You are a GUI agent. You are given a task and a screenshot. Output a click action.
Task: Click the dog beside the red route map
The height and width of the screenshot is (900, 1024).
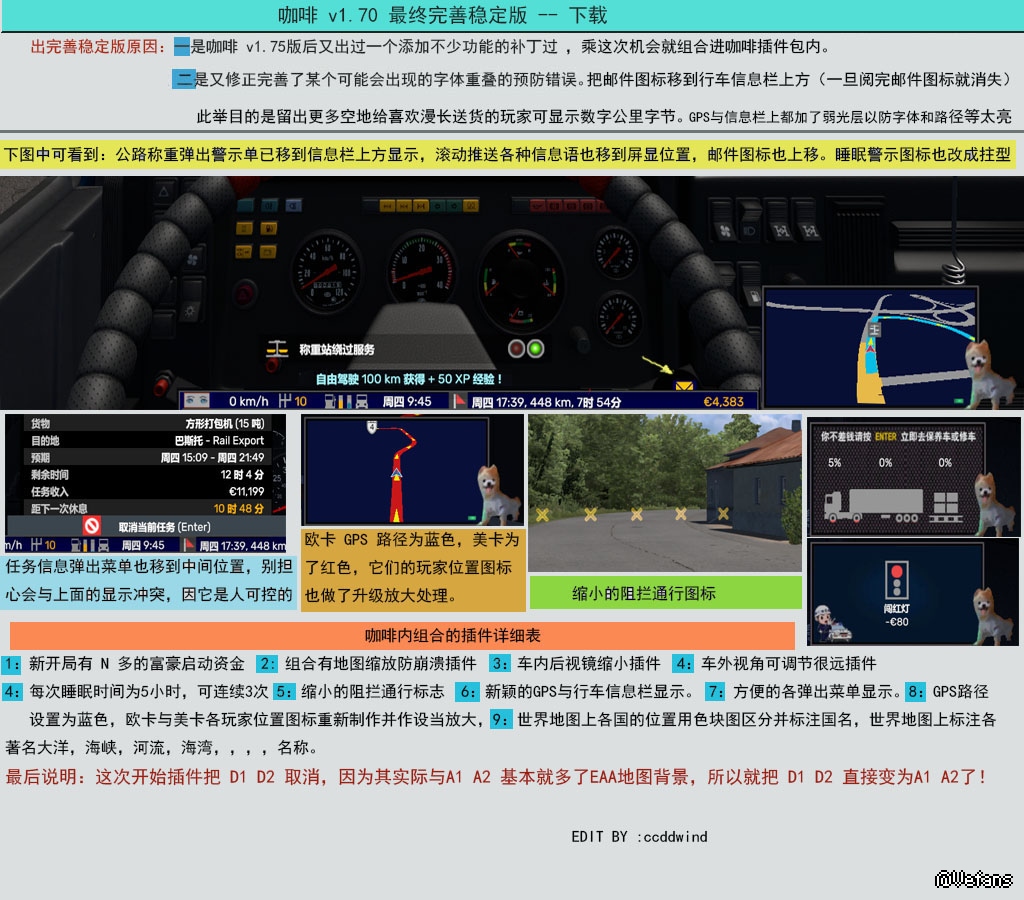498,494
